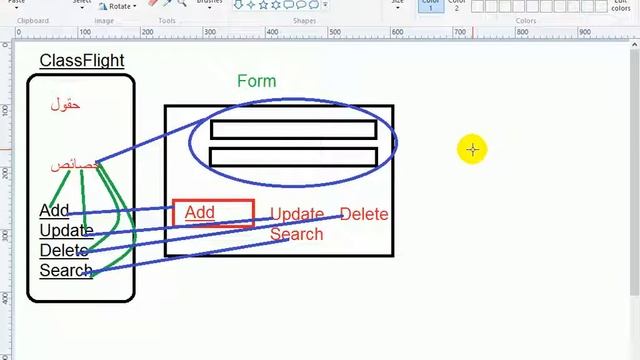Pick the last empty custom color slot
This screenshot has width=640, height=360.
coord(601,6)
